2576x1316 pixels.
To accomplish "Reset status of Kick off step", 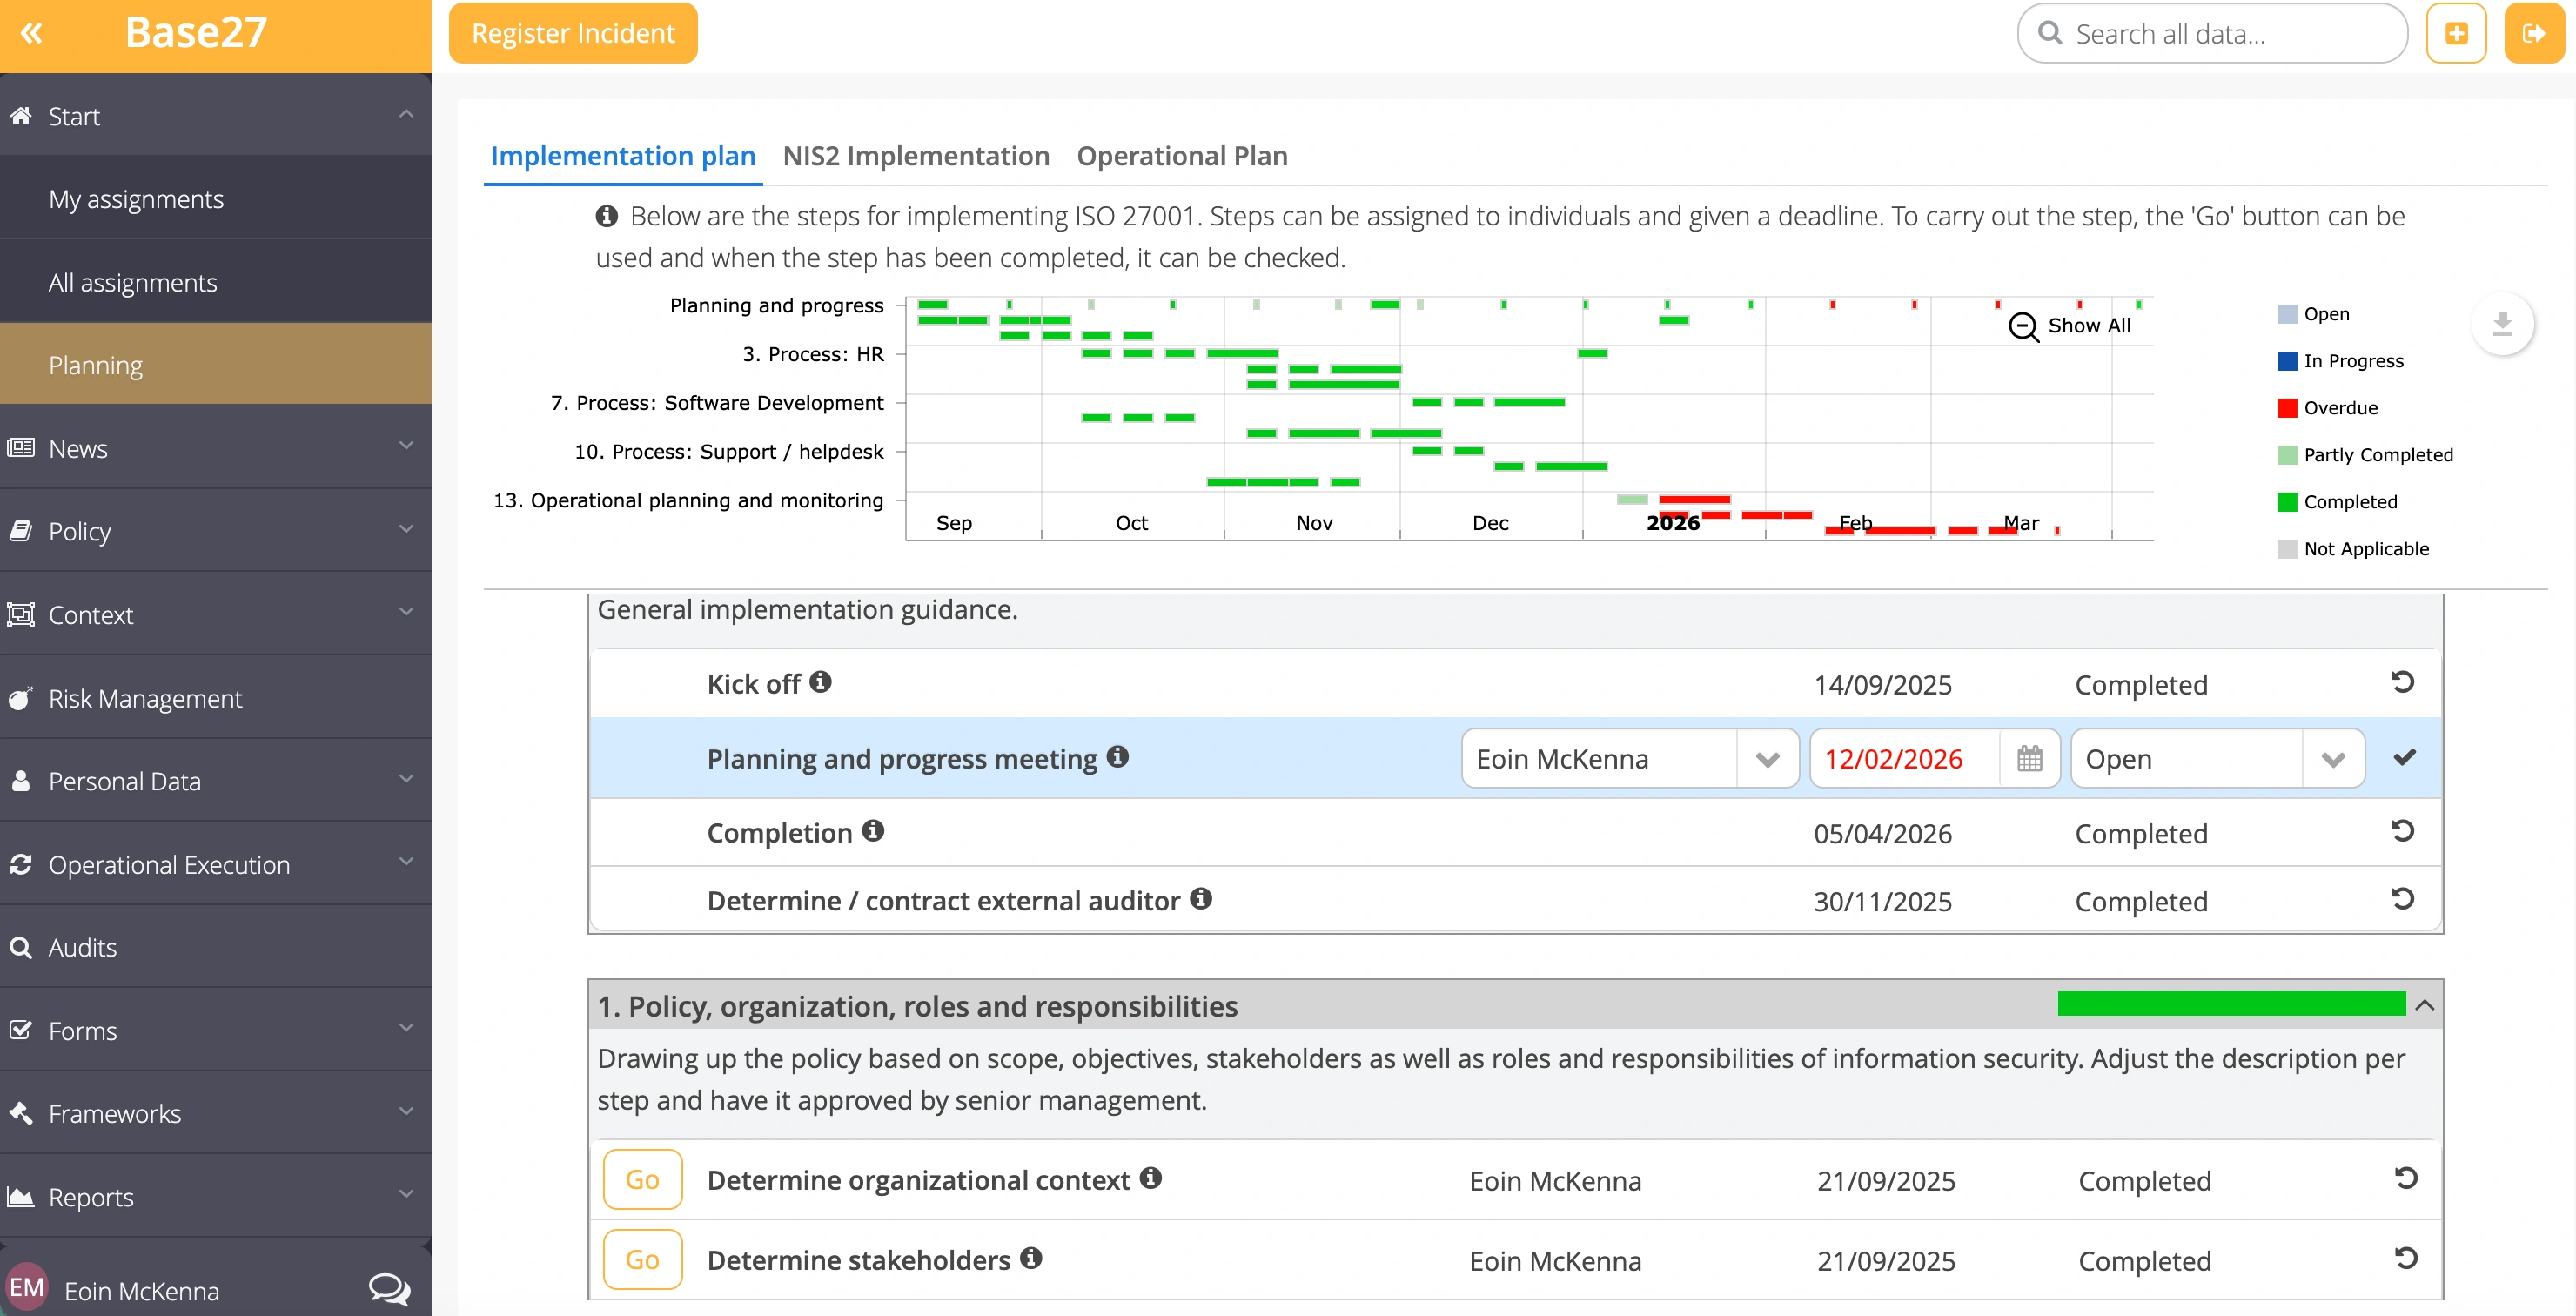I will coord(2402,683).
